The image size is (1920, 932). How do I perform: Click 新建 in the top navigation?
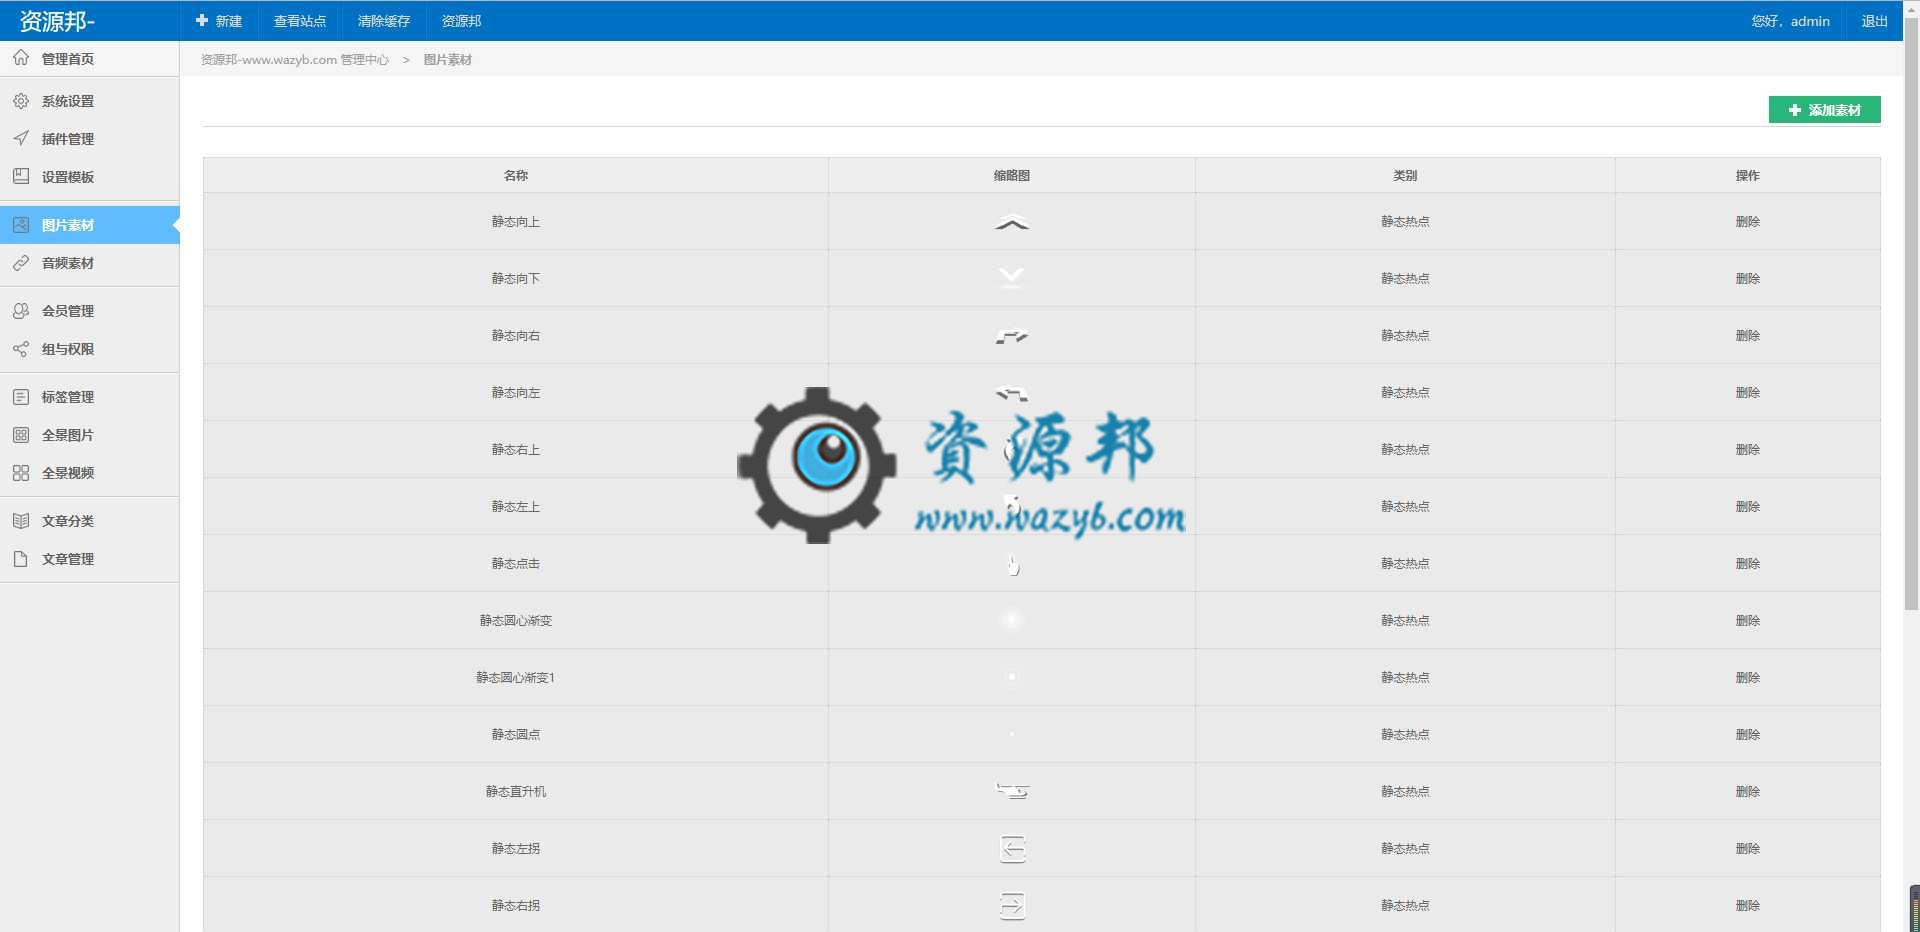(219, 21)
